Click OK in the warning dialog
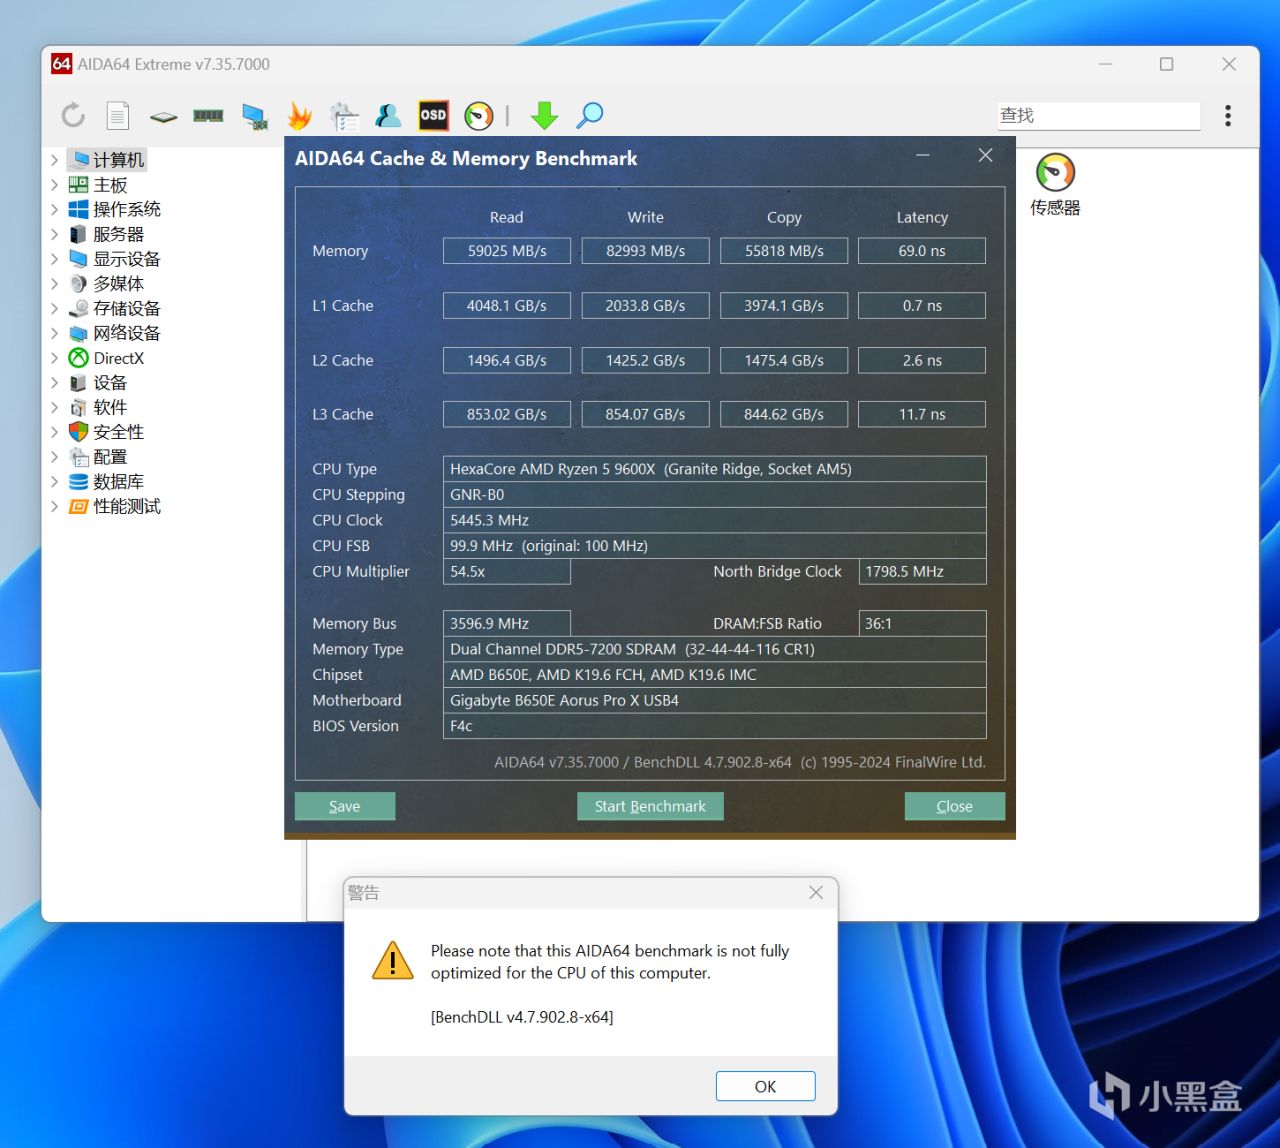The width and height of the screenshot is (1280, 1148). tap(766, 1086)
